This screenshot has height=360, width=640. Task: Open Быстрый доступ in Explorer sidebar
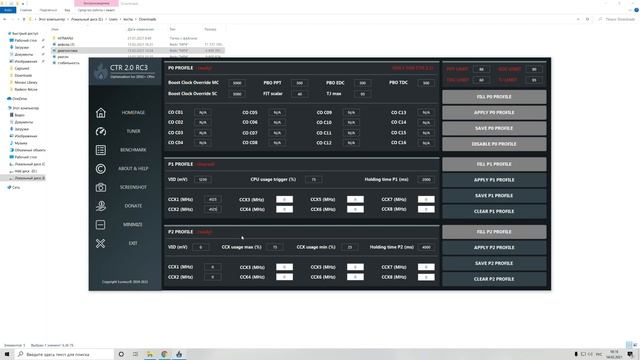pos(25,33)
